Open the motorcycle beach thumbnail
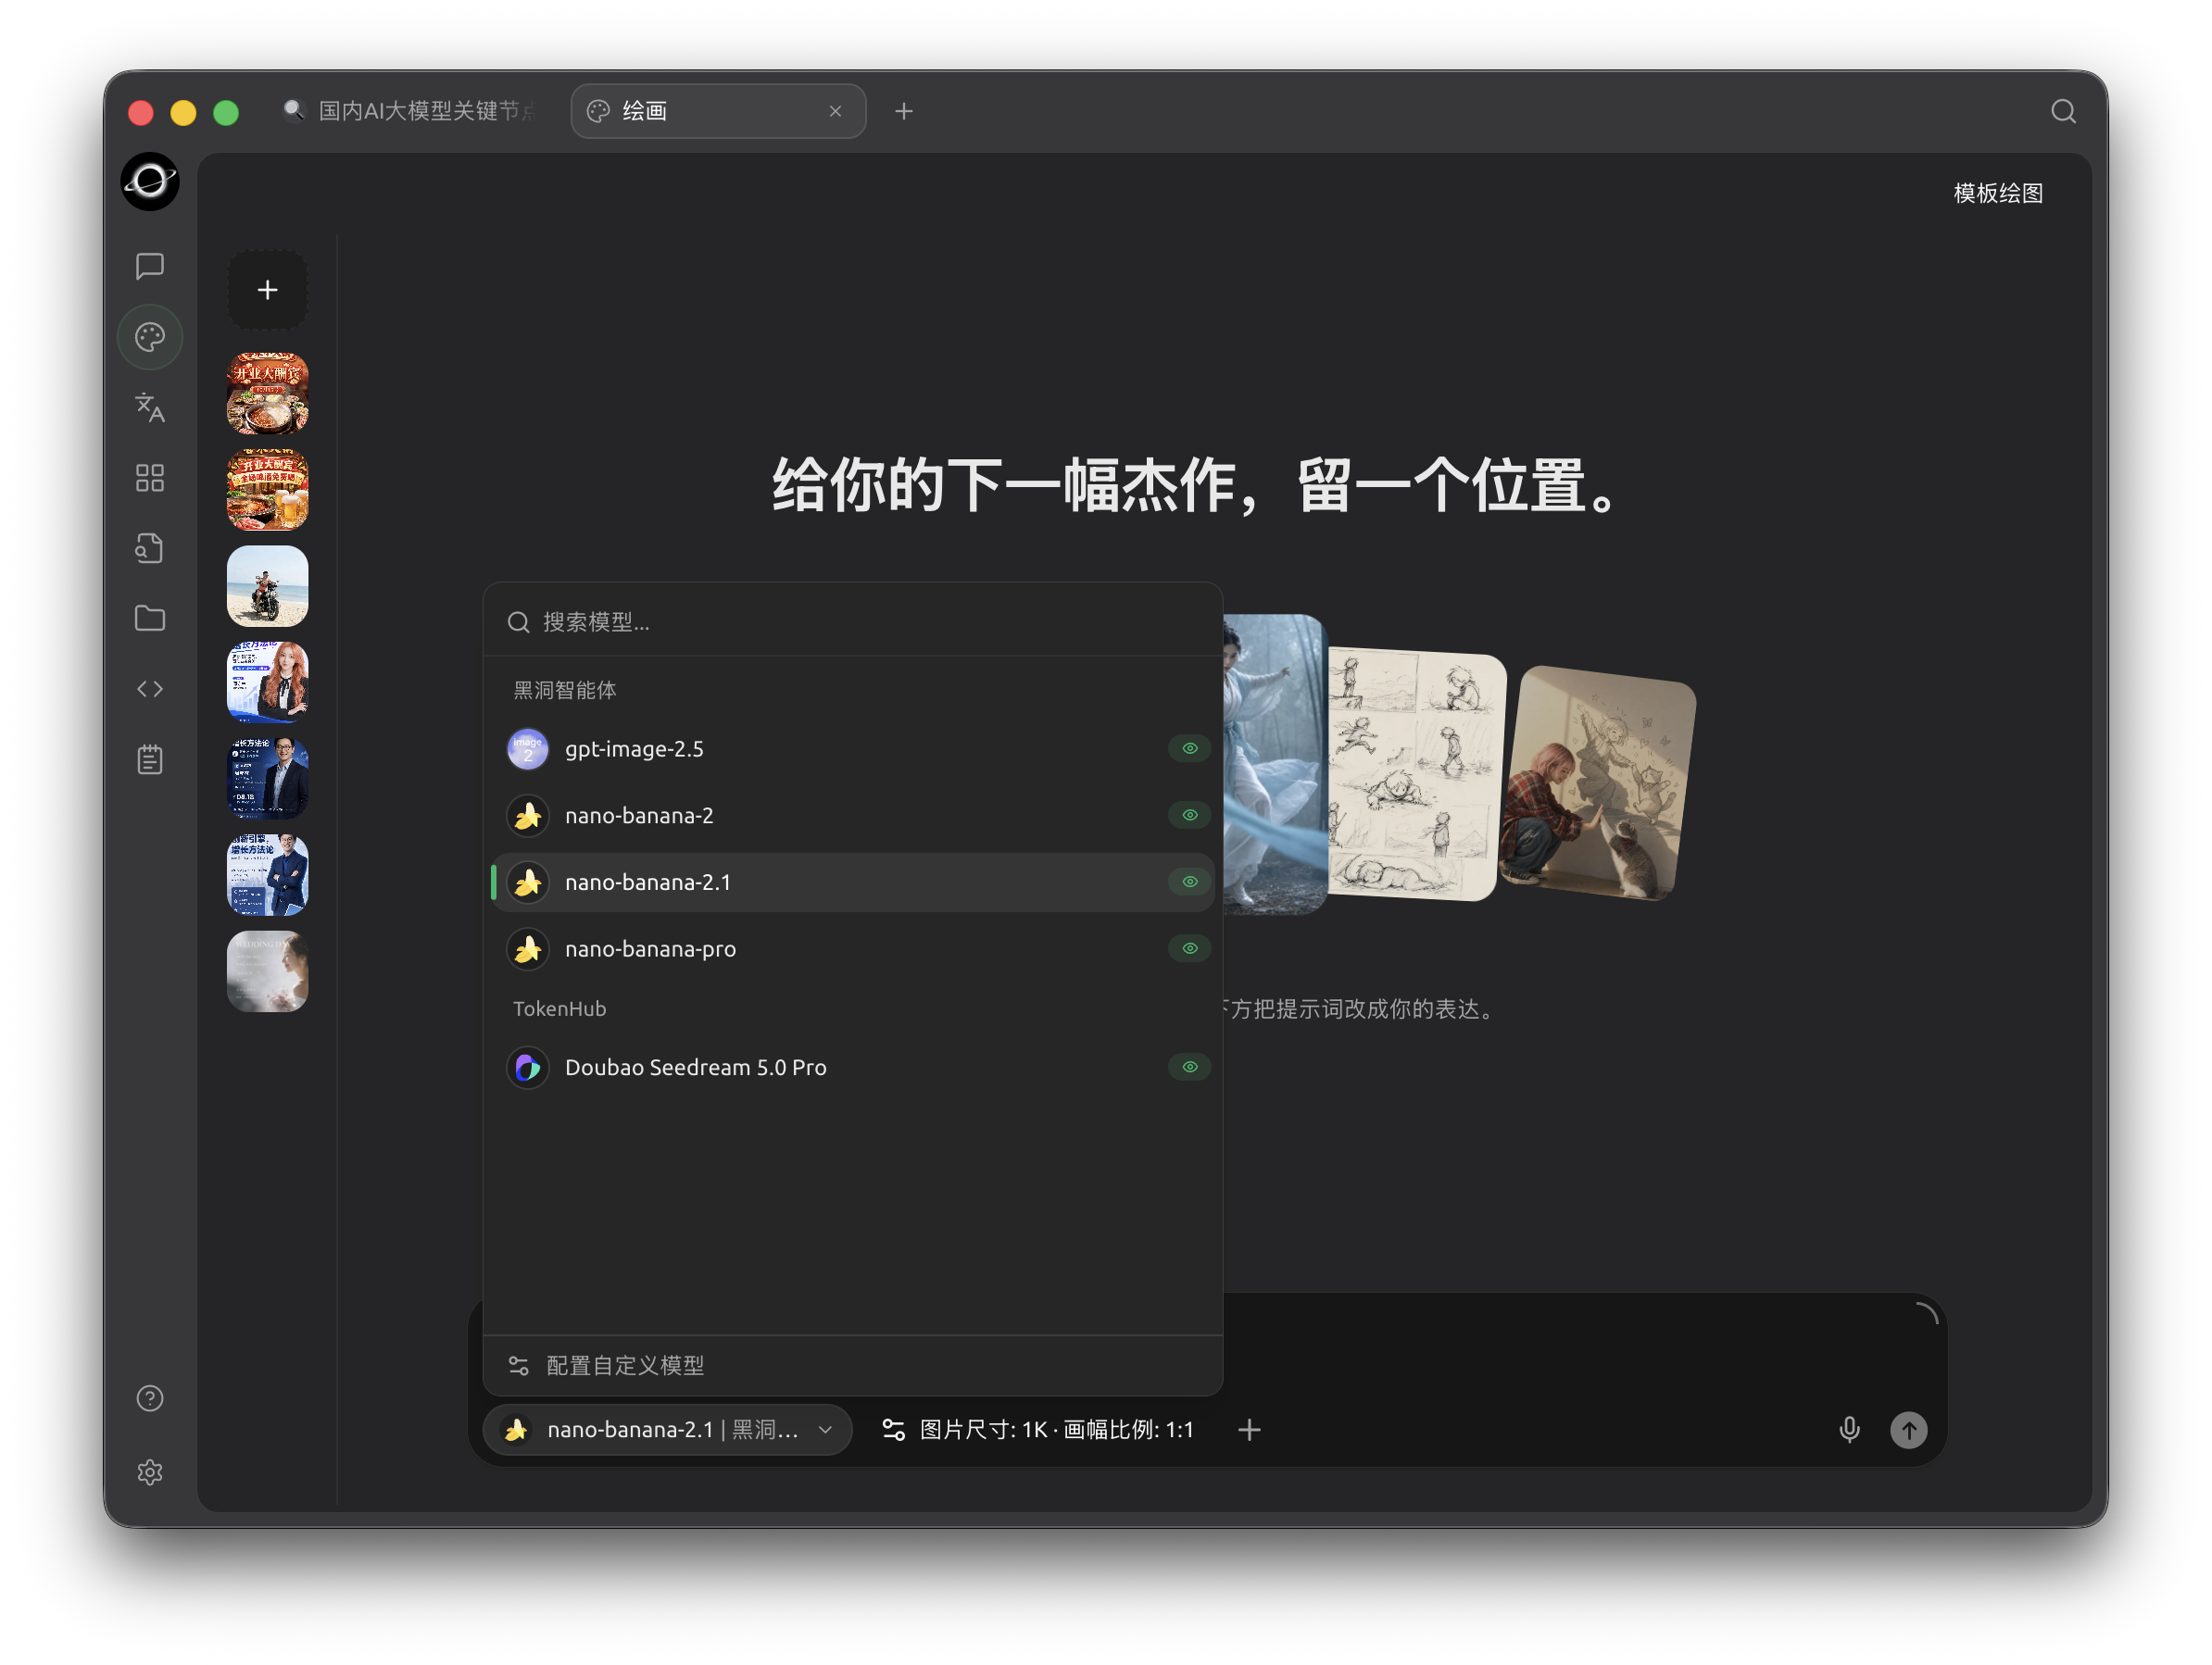The image size is (2212, 1665). coord(267,586)
